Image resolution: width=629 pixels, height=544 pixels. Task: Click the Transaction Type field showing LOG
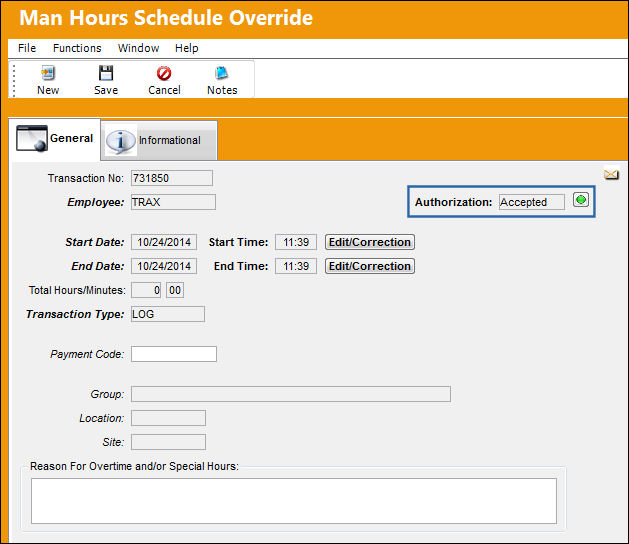(168, 314)
